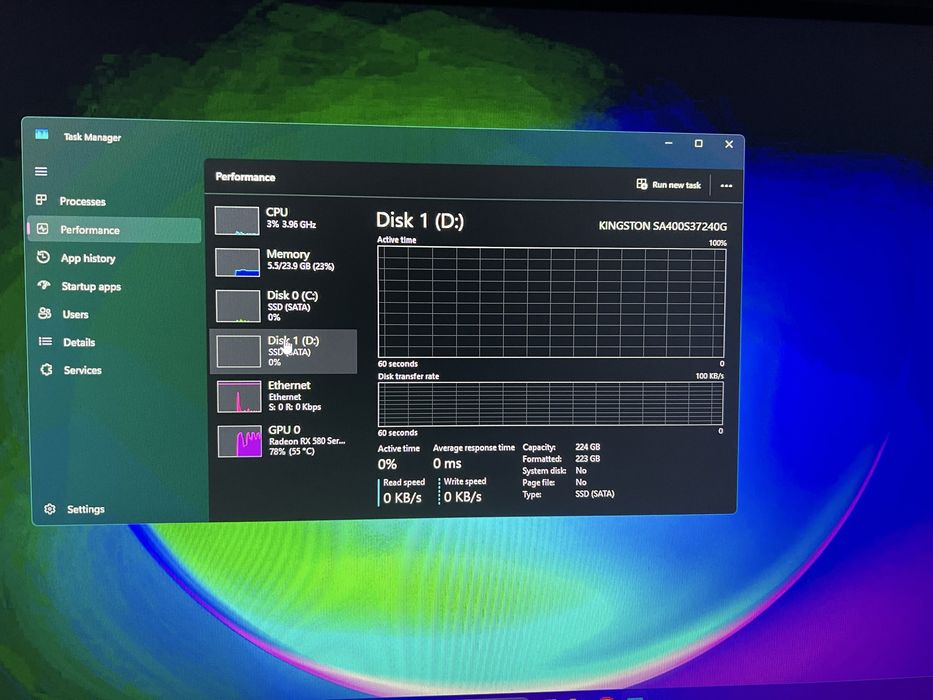
Task: Click the Task Manager app icon
Action: pyautogui.click(x=42, y=135)
